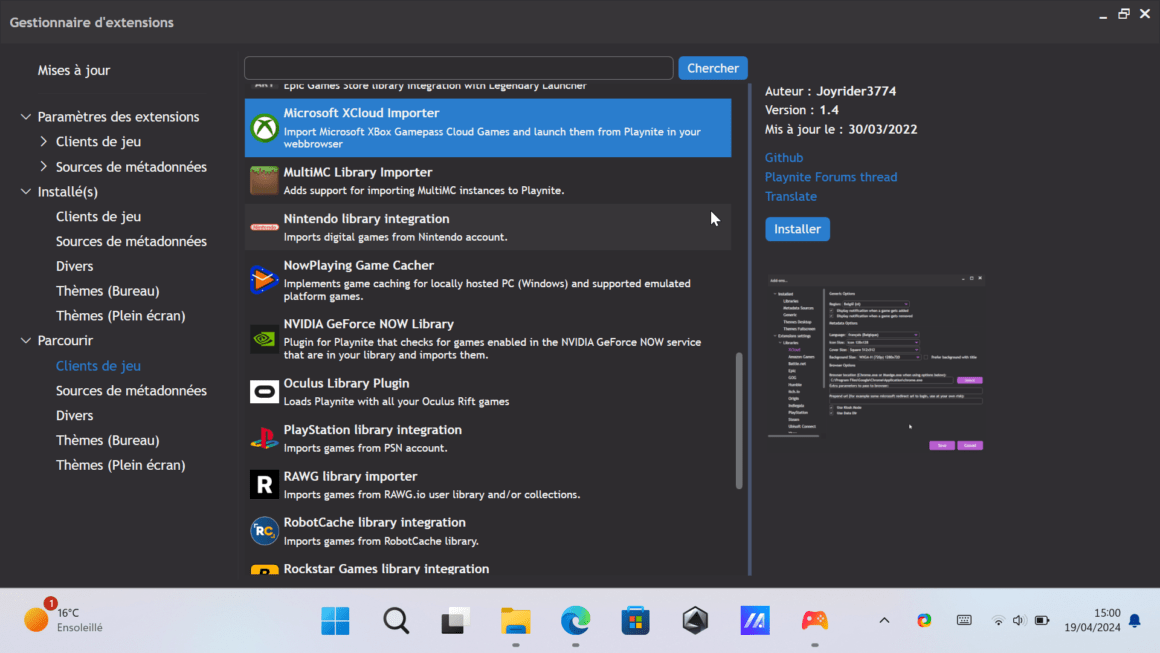1160x653 pixels.
Task: Click the RAWG letter R icon
Action: (264, 484)
